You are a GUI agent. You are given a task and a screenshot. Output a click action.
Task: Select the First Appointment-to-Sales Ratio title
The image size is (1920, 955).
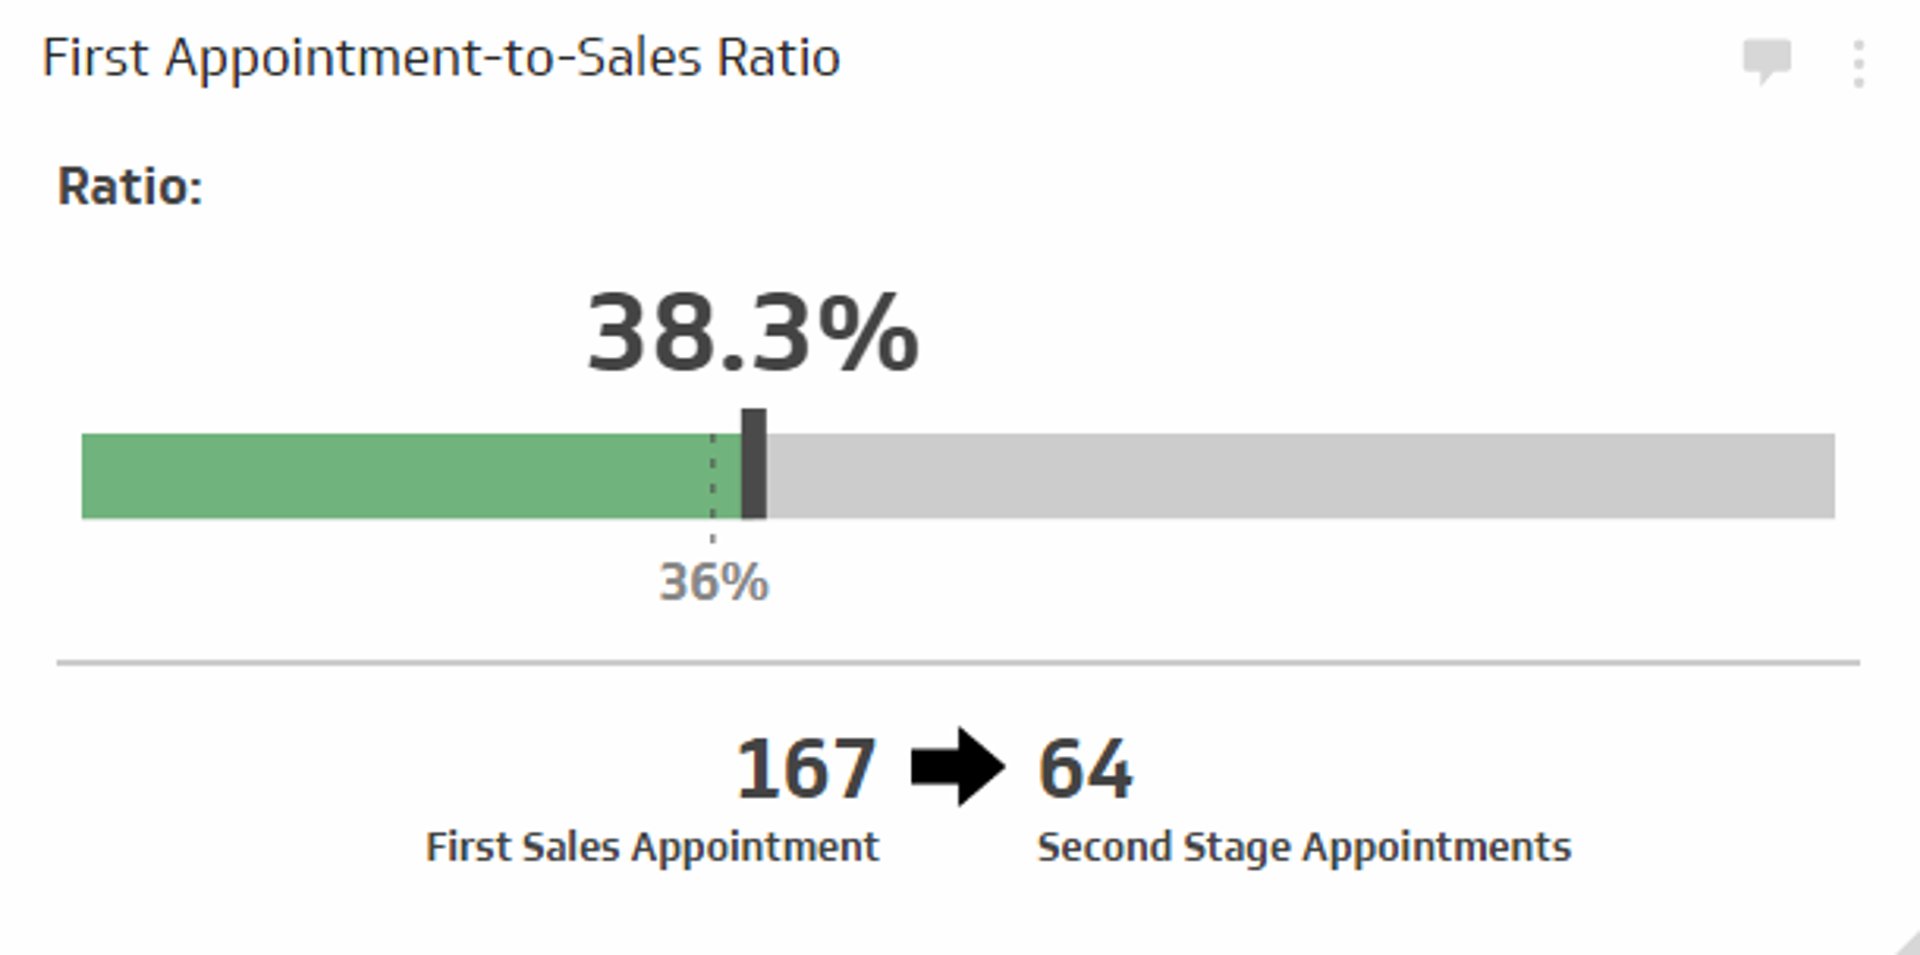442,57
